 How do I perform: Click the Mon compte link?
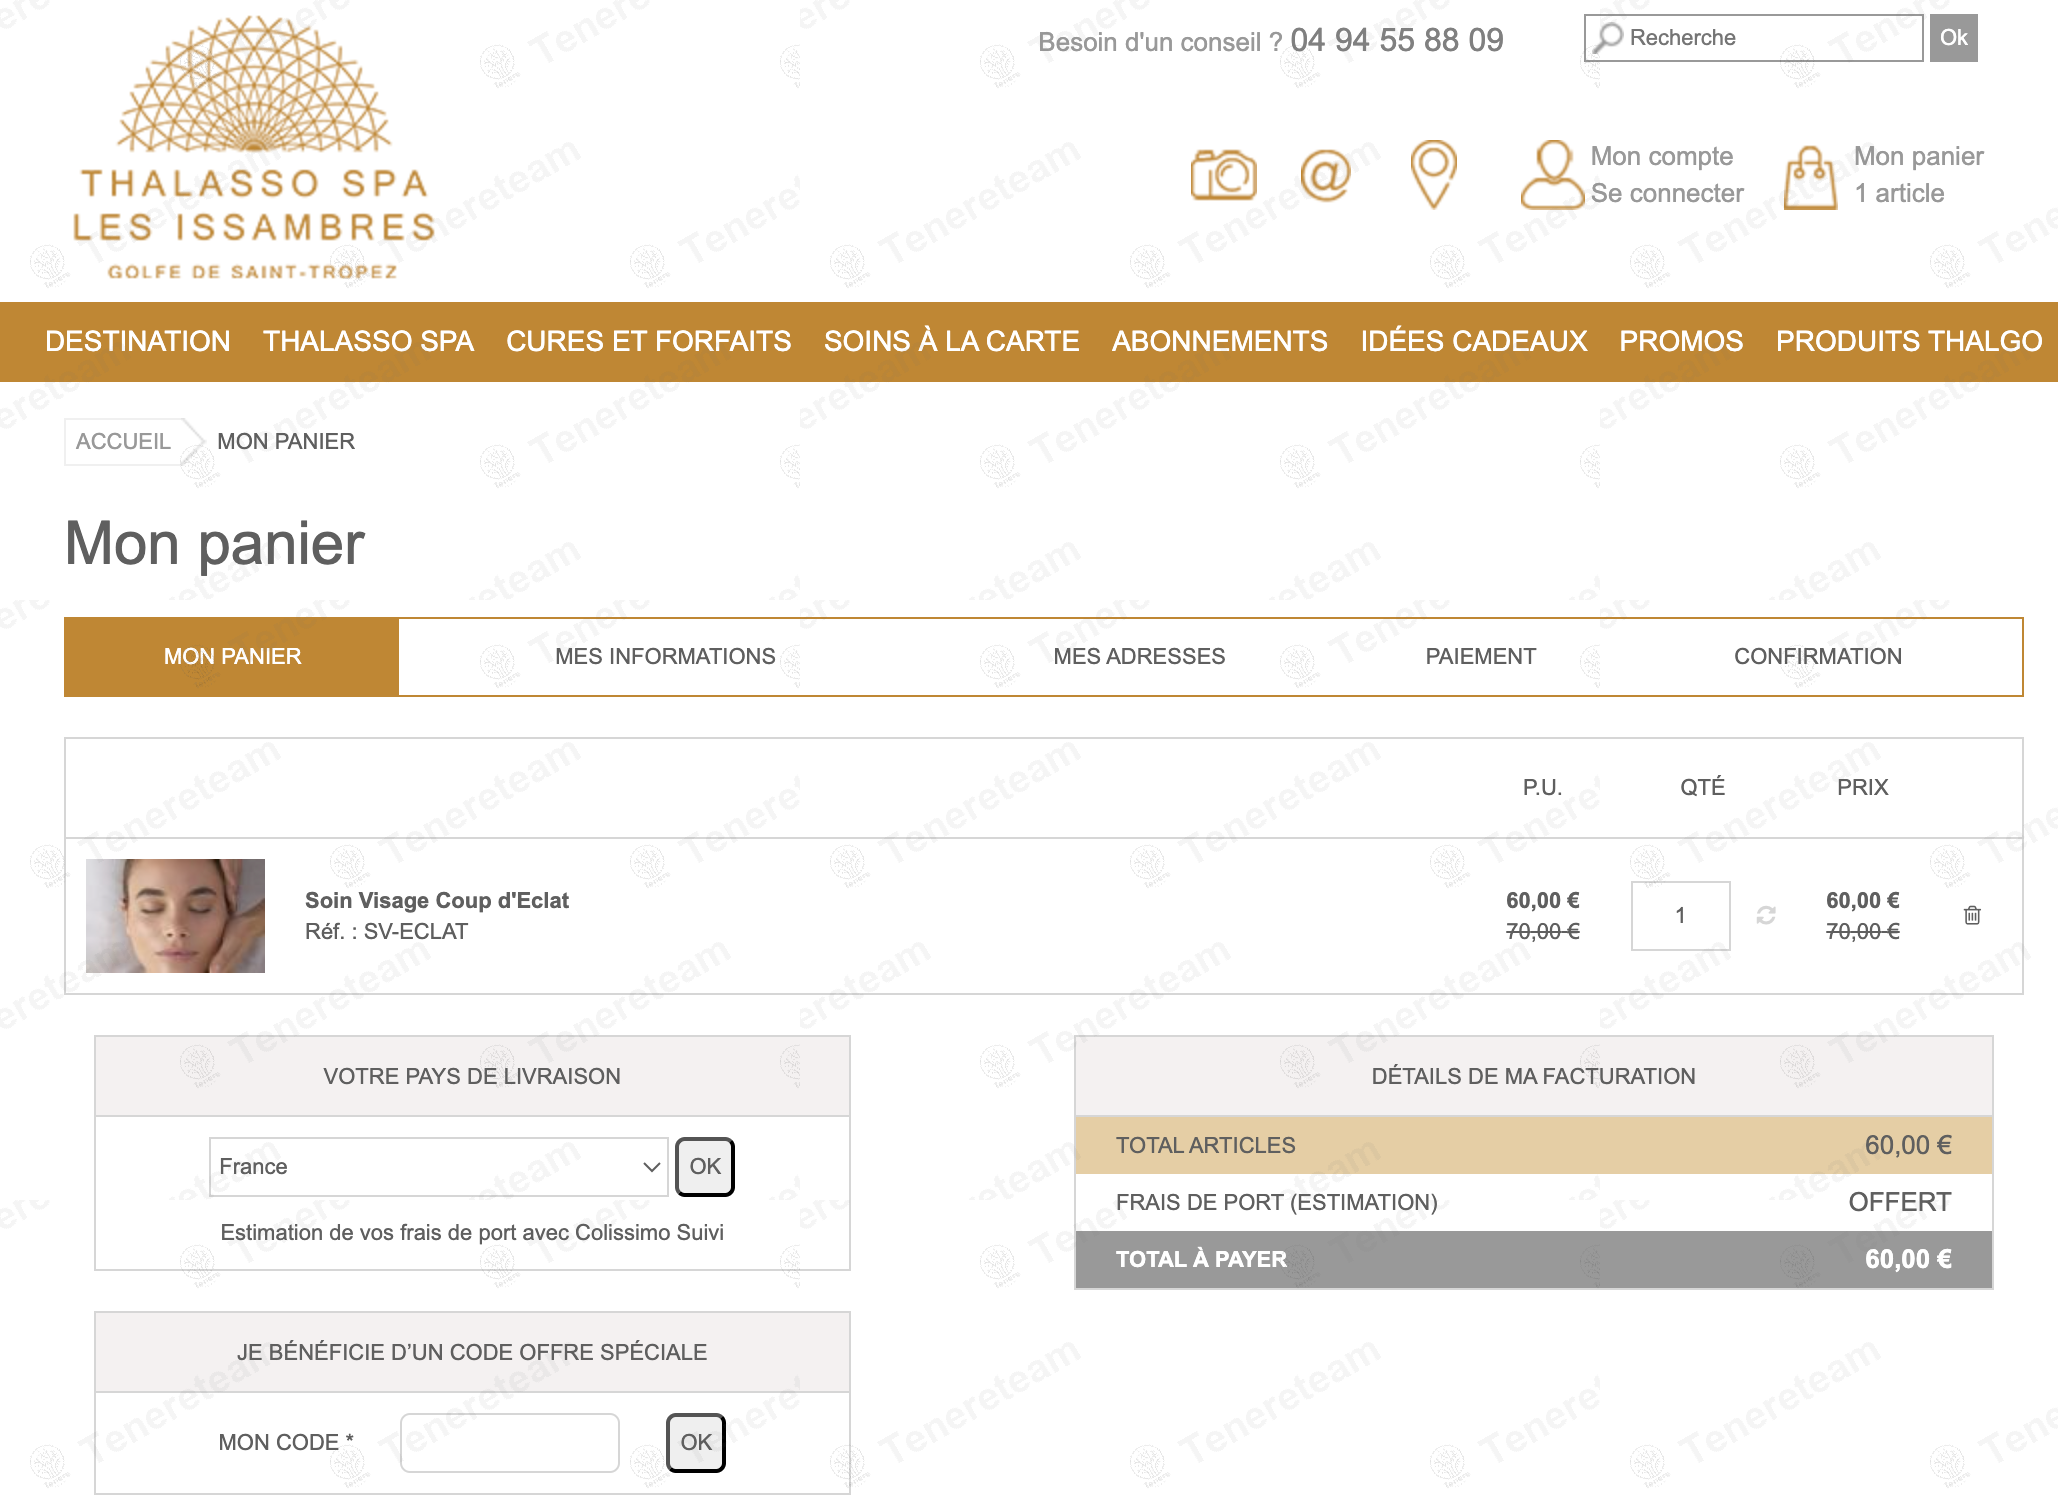1661,156
